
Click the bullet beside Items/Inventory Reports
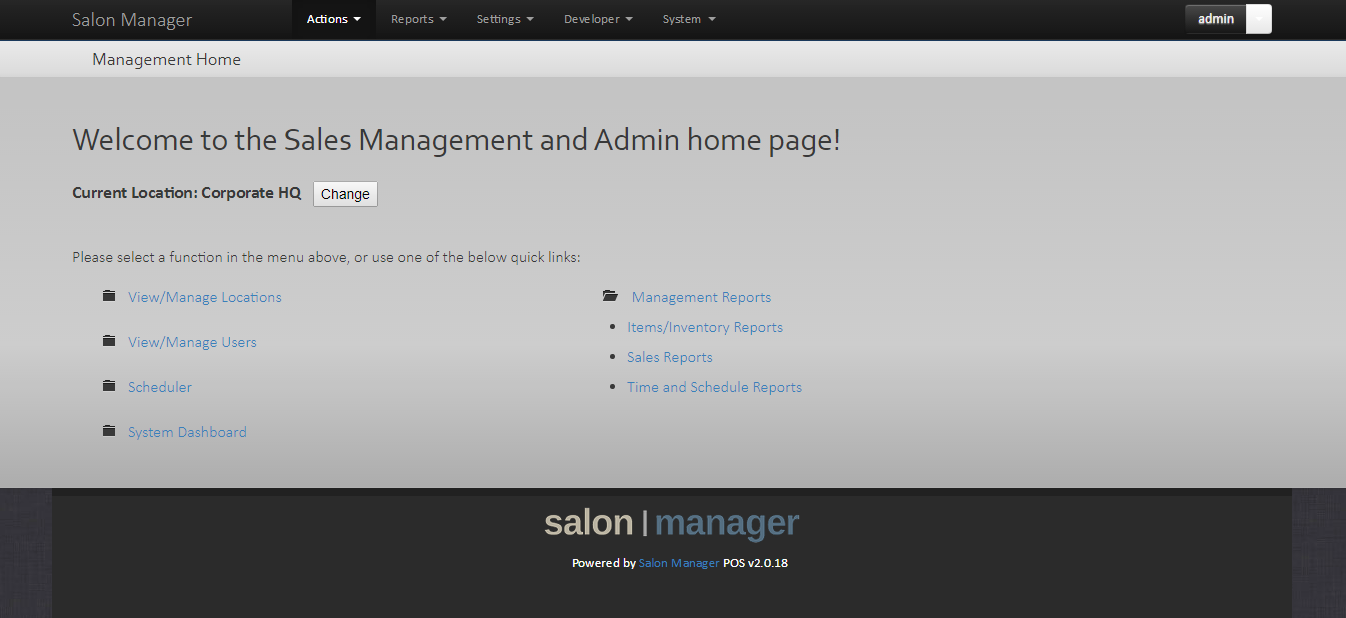pyautogui.click(x=614, y=326)
